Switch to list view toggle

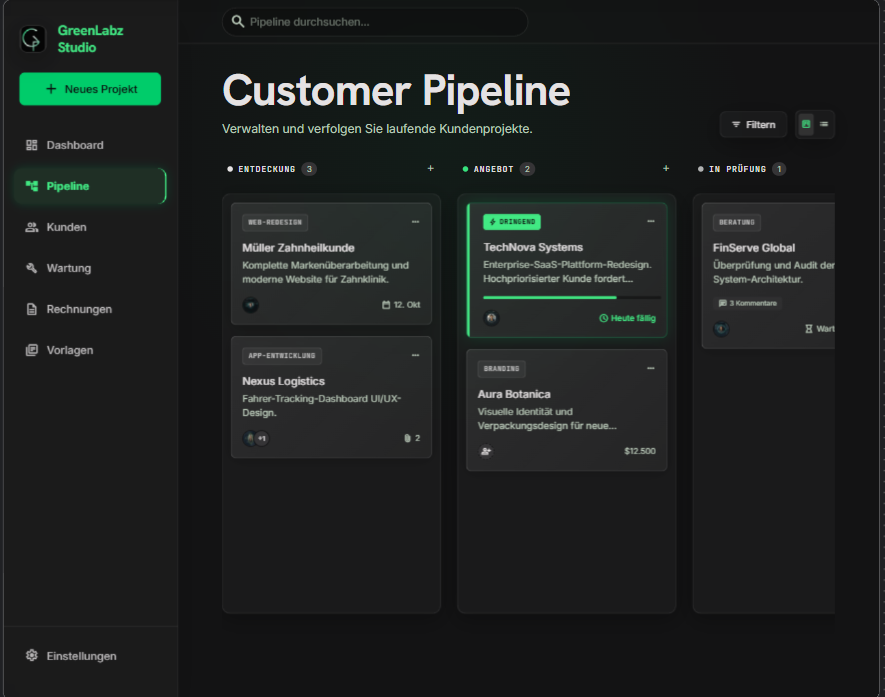(x=824, y=124)
